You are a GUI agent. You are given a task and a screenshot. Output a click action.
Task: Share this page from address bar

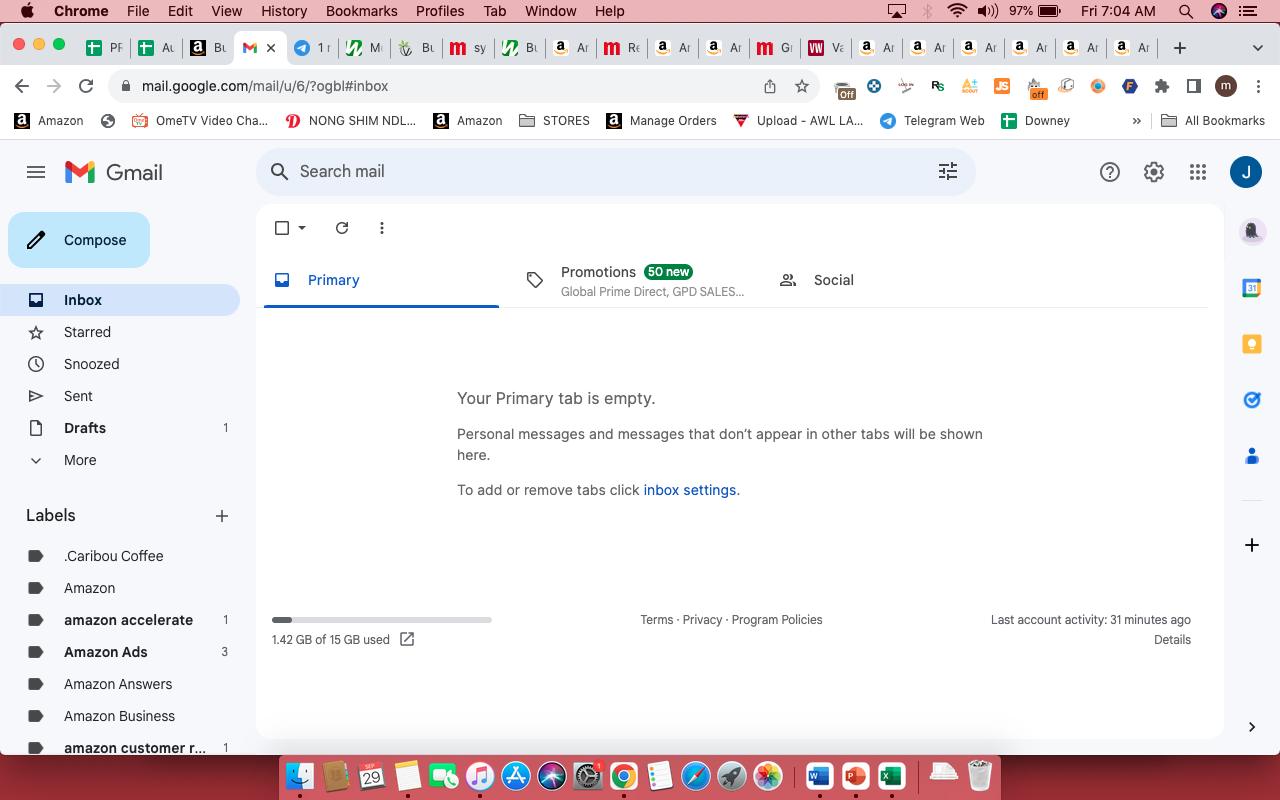point(770,86)
